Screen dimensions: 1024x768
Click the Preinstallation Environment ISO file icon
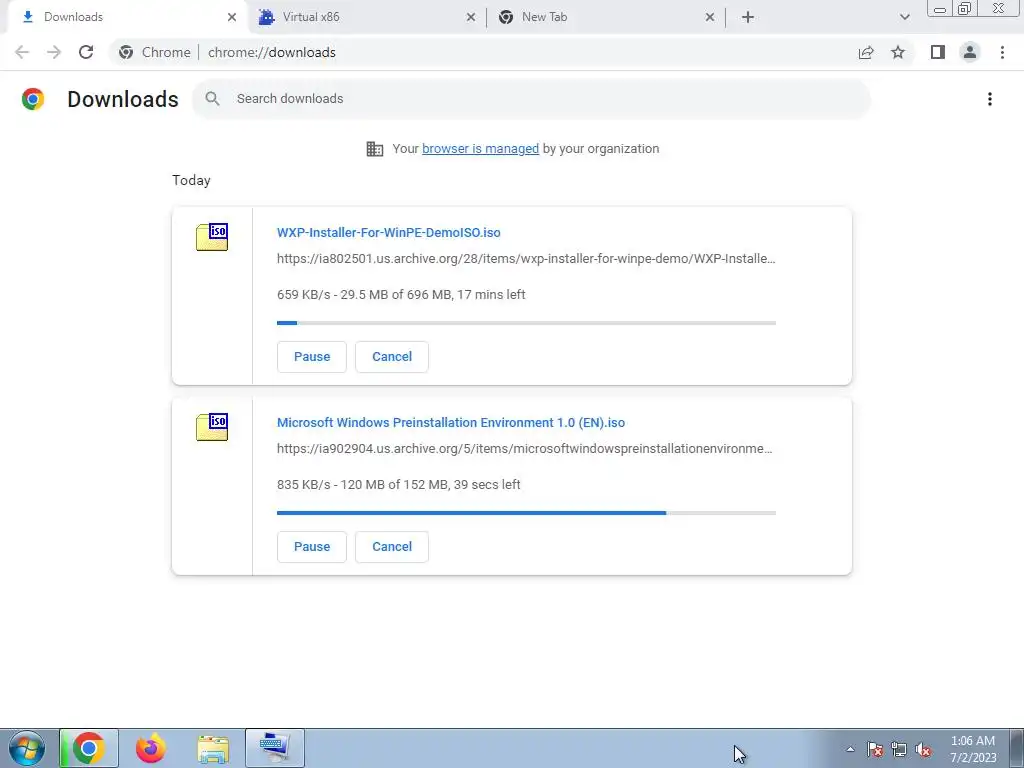[212, 427]
